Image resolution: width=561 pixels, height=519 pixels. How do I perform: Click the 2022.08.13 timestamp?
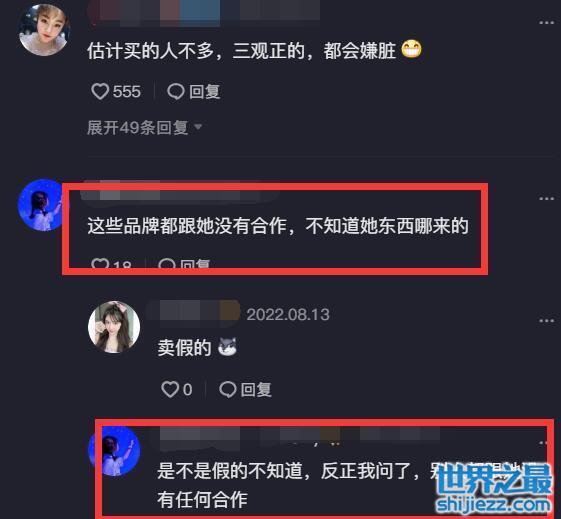click(x=288, y=315)
